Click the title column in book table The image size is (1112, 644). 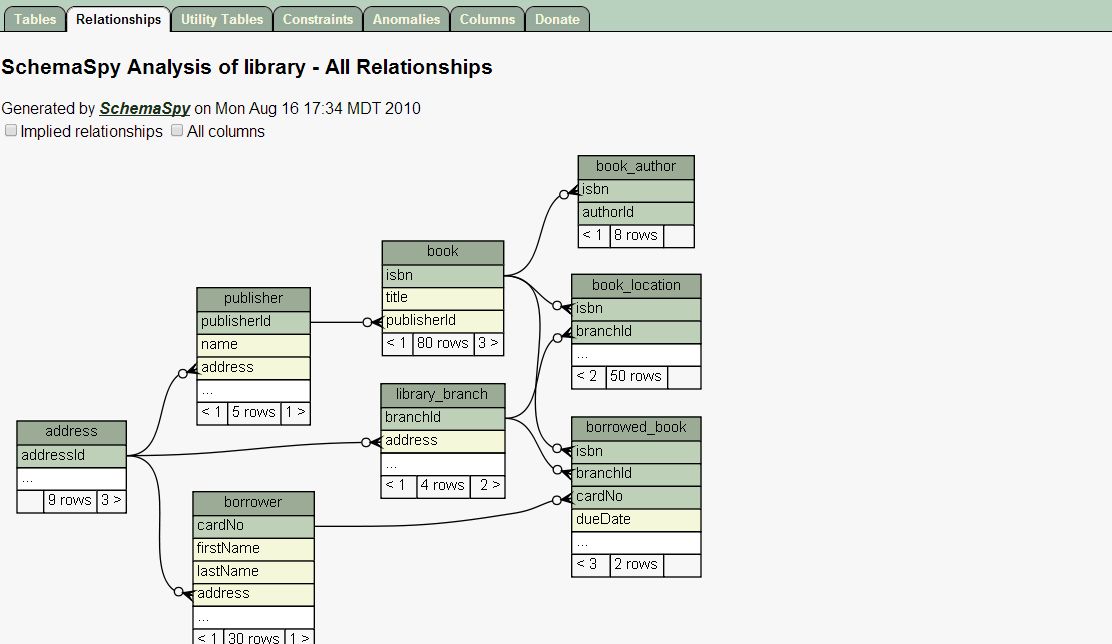pyautogui.click(x=442, y=298)
